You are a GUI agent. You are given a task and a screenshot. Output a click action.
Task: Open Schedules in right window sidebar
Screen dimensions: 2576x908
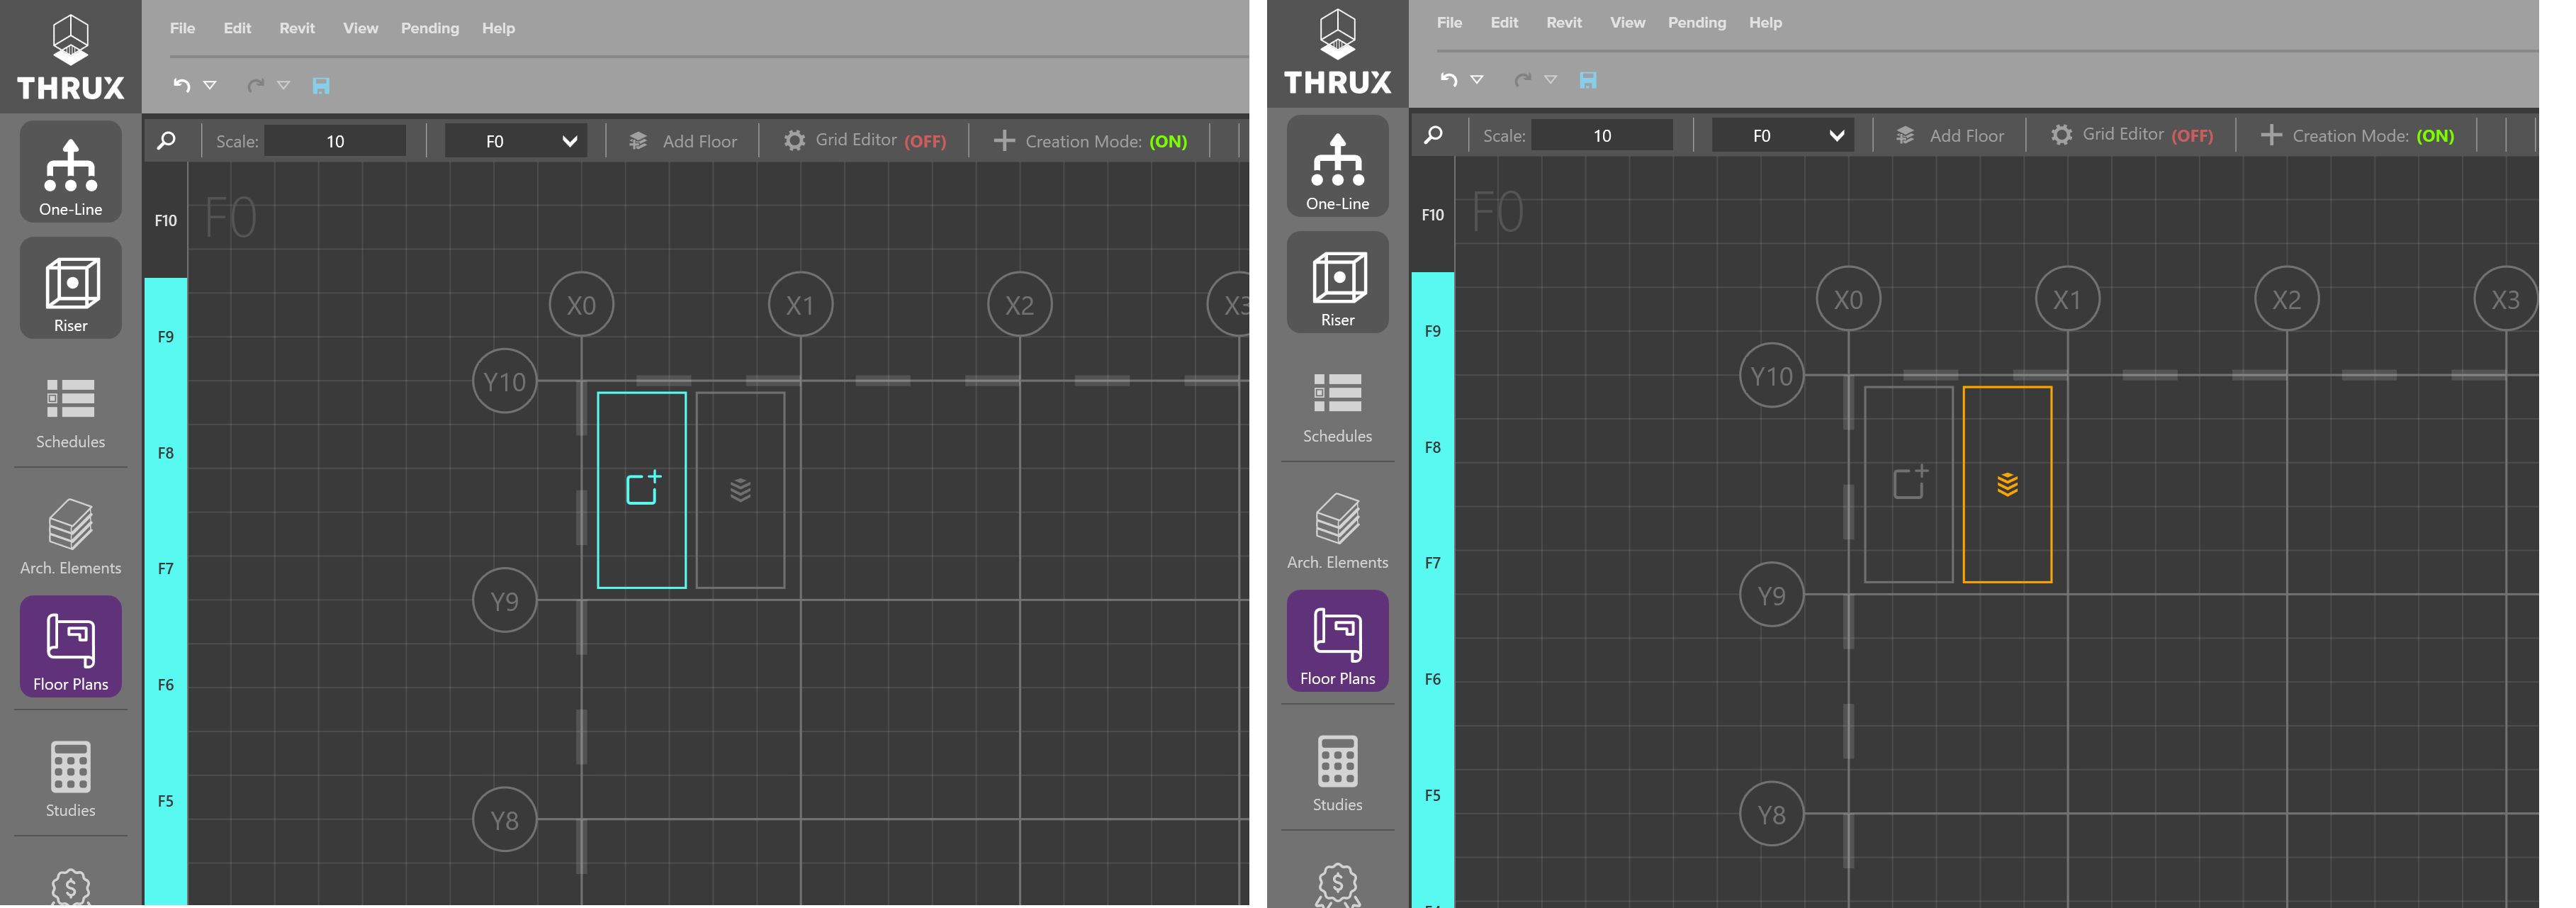(x=1337, y=406)
